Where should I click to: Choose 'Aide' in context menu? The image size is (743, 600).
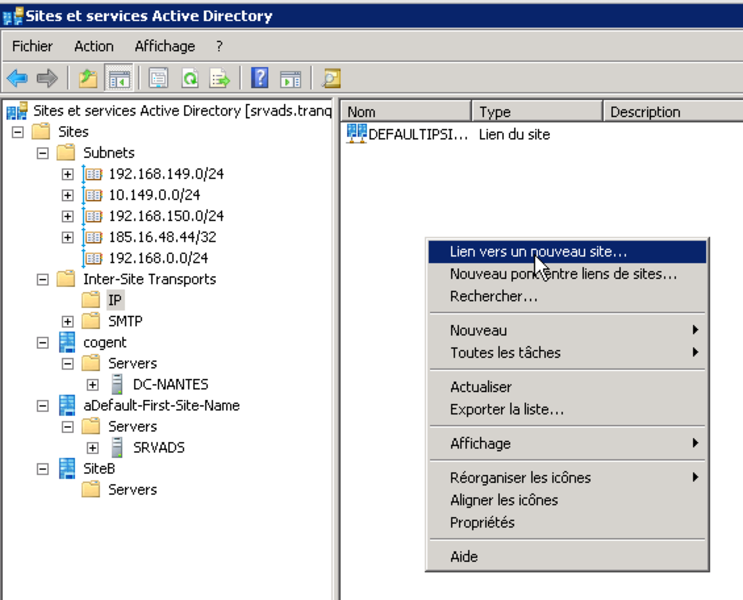click(x=567, y=556)
